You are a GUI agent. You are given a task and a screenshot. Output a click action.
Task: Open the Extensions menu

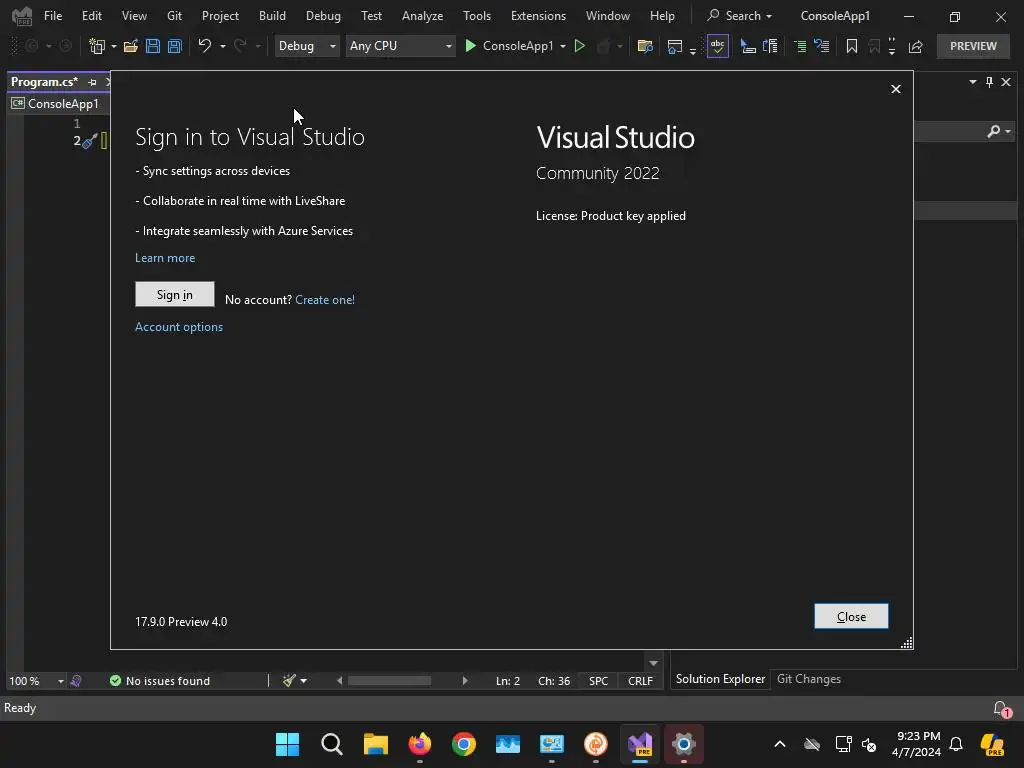[538, 16]
